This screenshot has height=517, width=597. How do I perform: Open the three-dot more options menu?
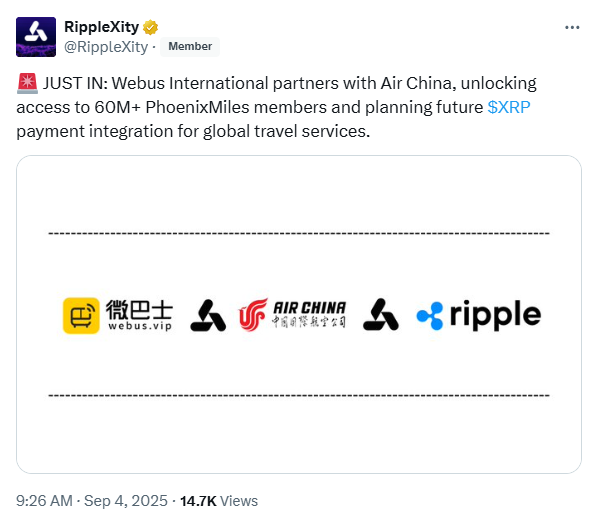pos(572,27)
